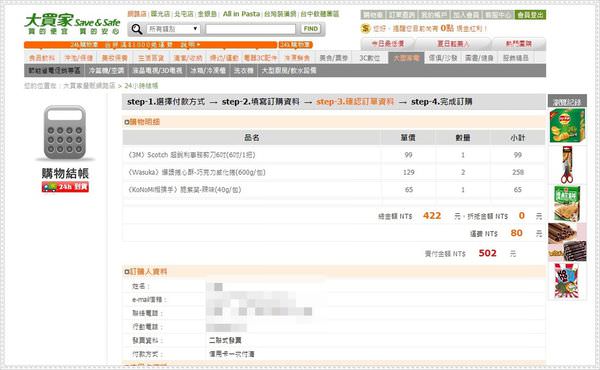Open the chocolate wafer rolls thumbnail

pos(567,242)
